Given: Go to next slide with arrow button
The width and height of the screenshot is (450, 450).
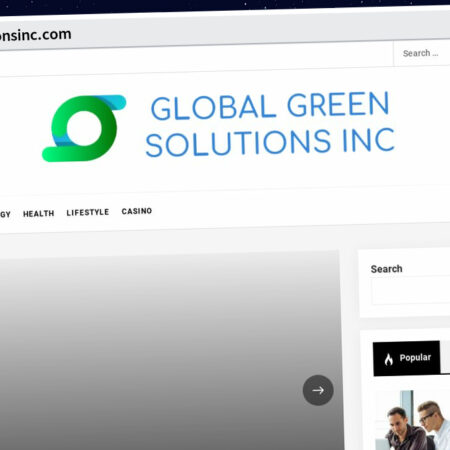Looking at the screenshot, I should [318, 390].
